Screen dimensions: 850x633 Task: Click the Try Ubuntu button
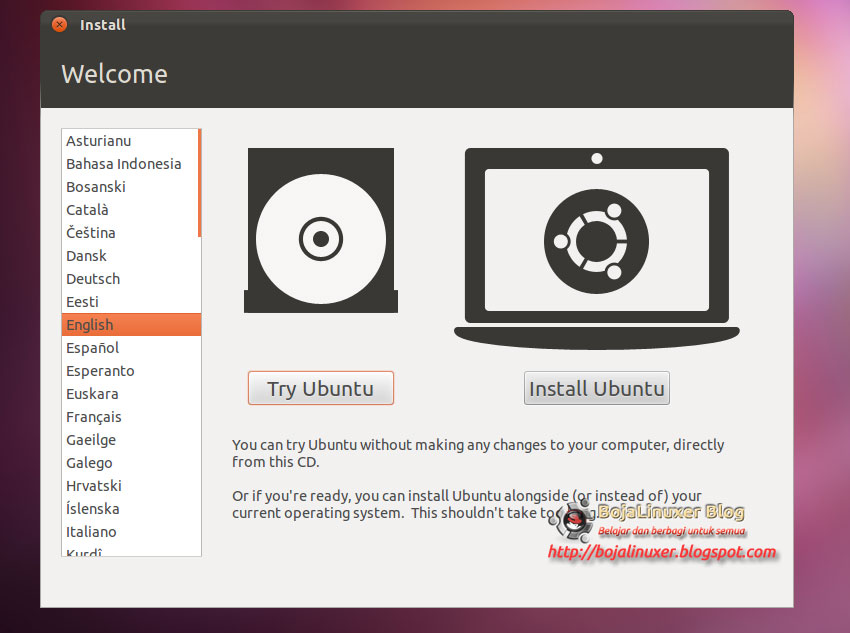coord(320,388)
